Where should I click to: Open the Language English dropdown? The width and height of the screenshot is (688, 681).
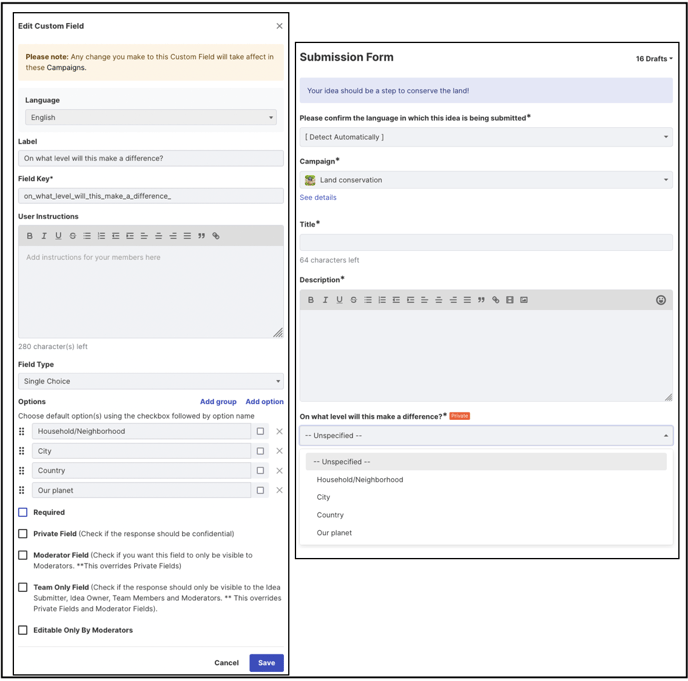150,118
